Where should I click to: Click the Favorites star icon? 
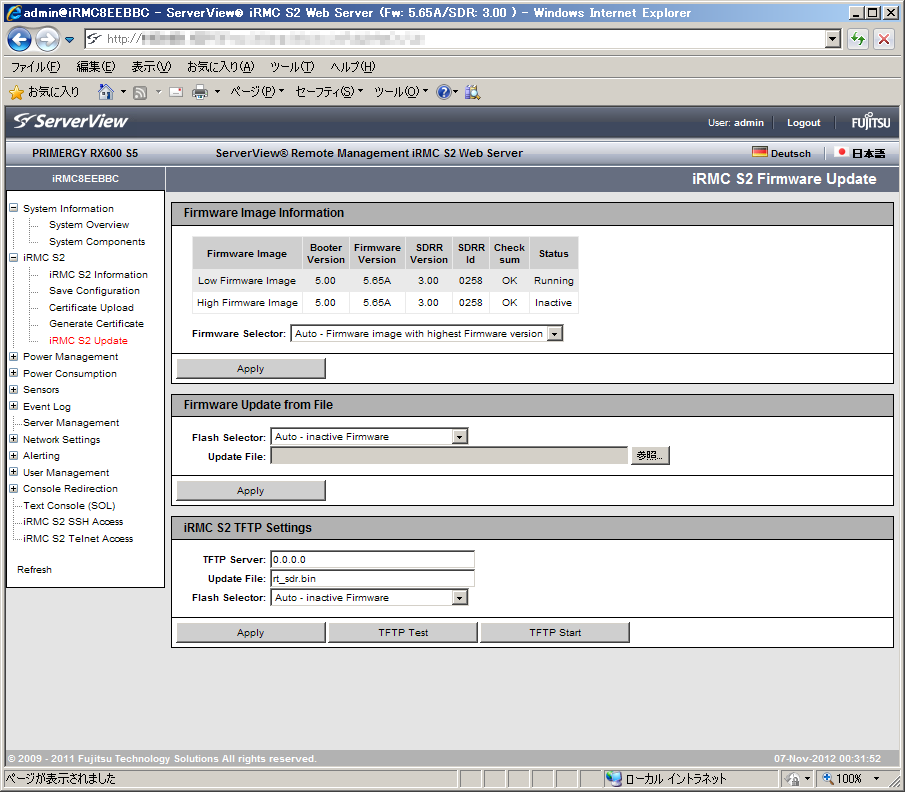16,92
